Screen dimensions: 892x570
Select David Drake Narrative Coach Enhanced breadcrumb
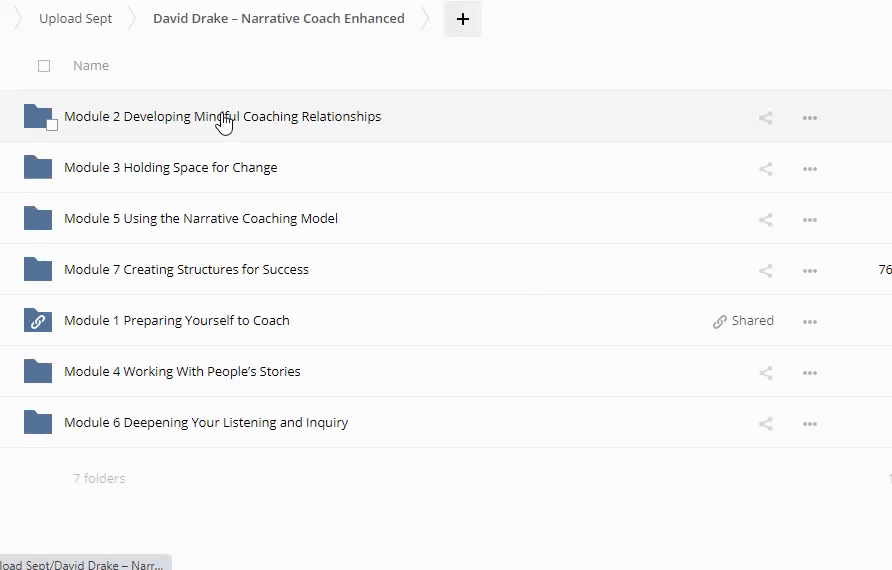pyautogui.click(x=278, y=18)
